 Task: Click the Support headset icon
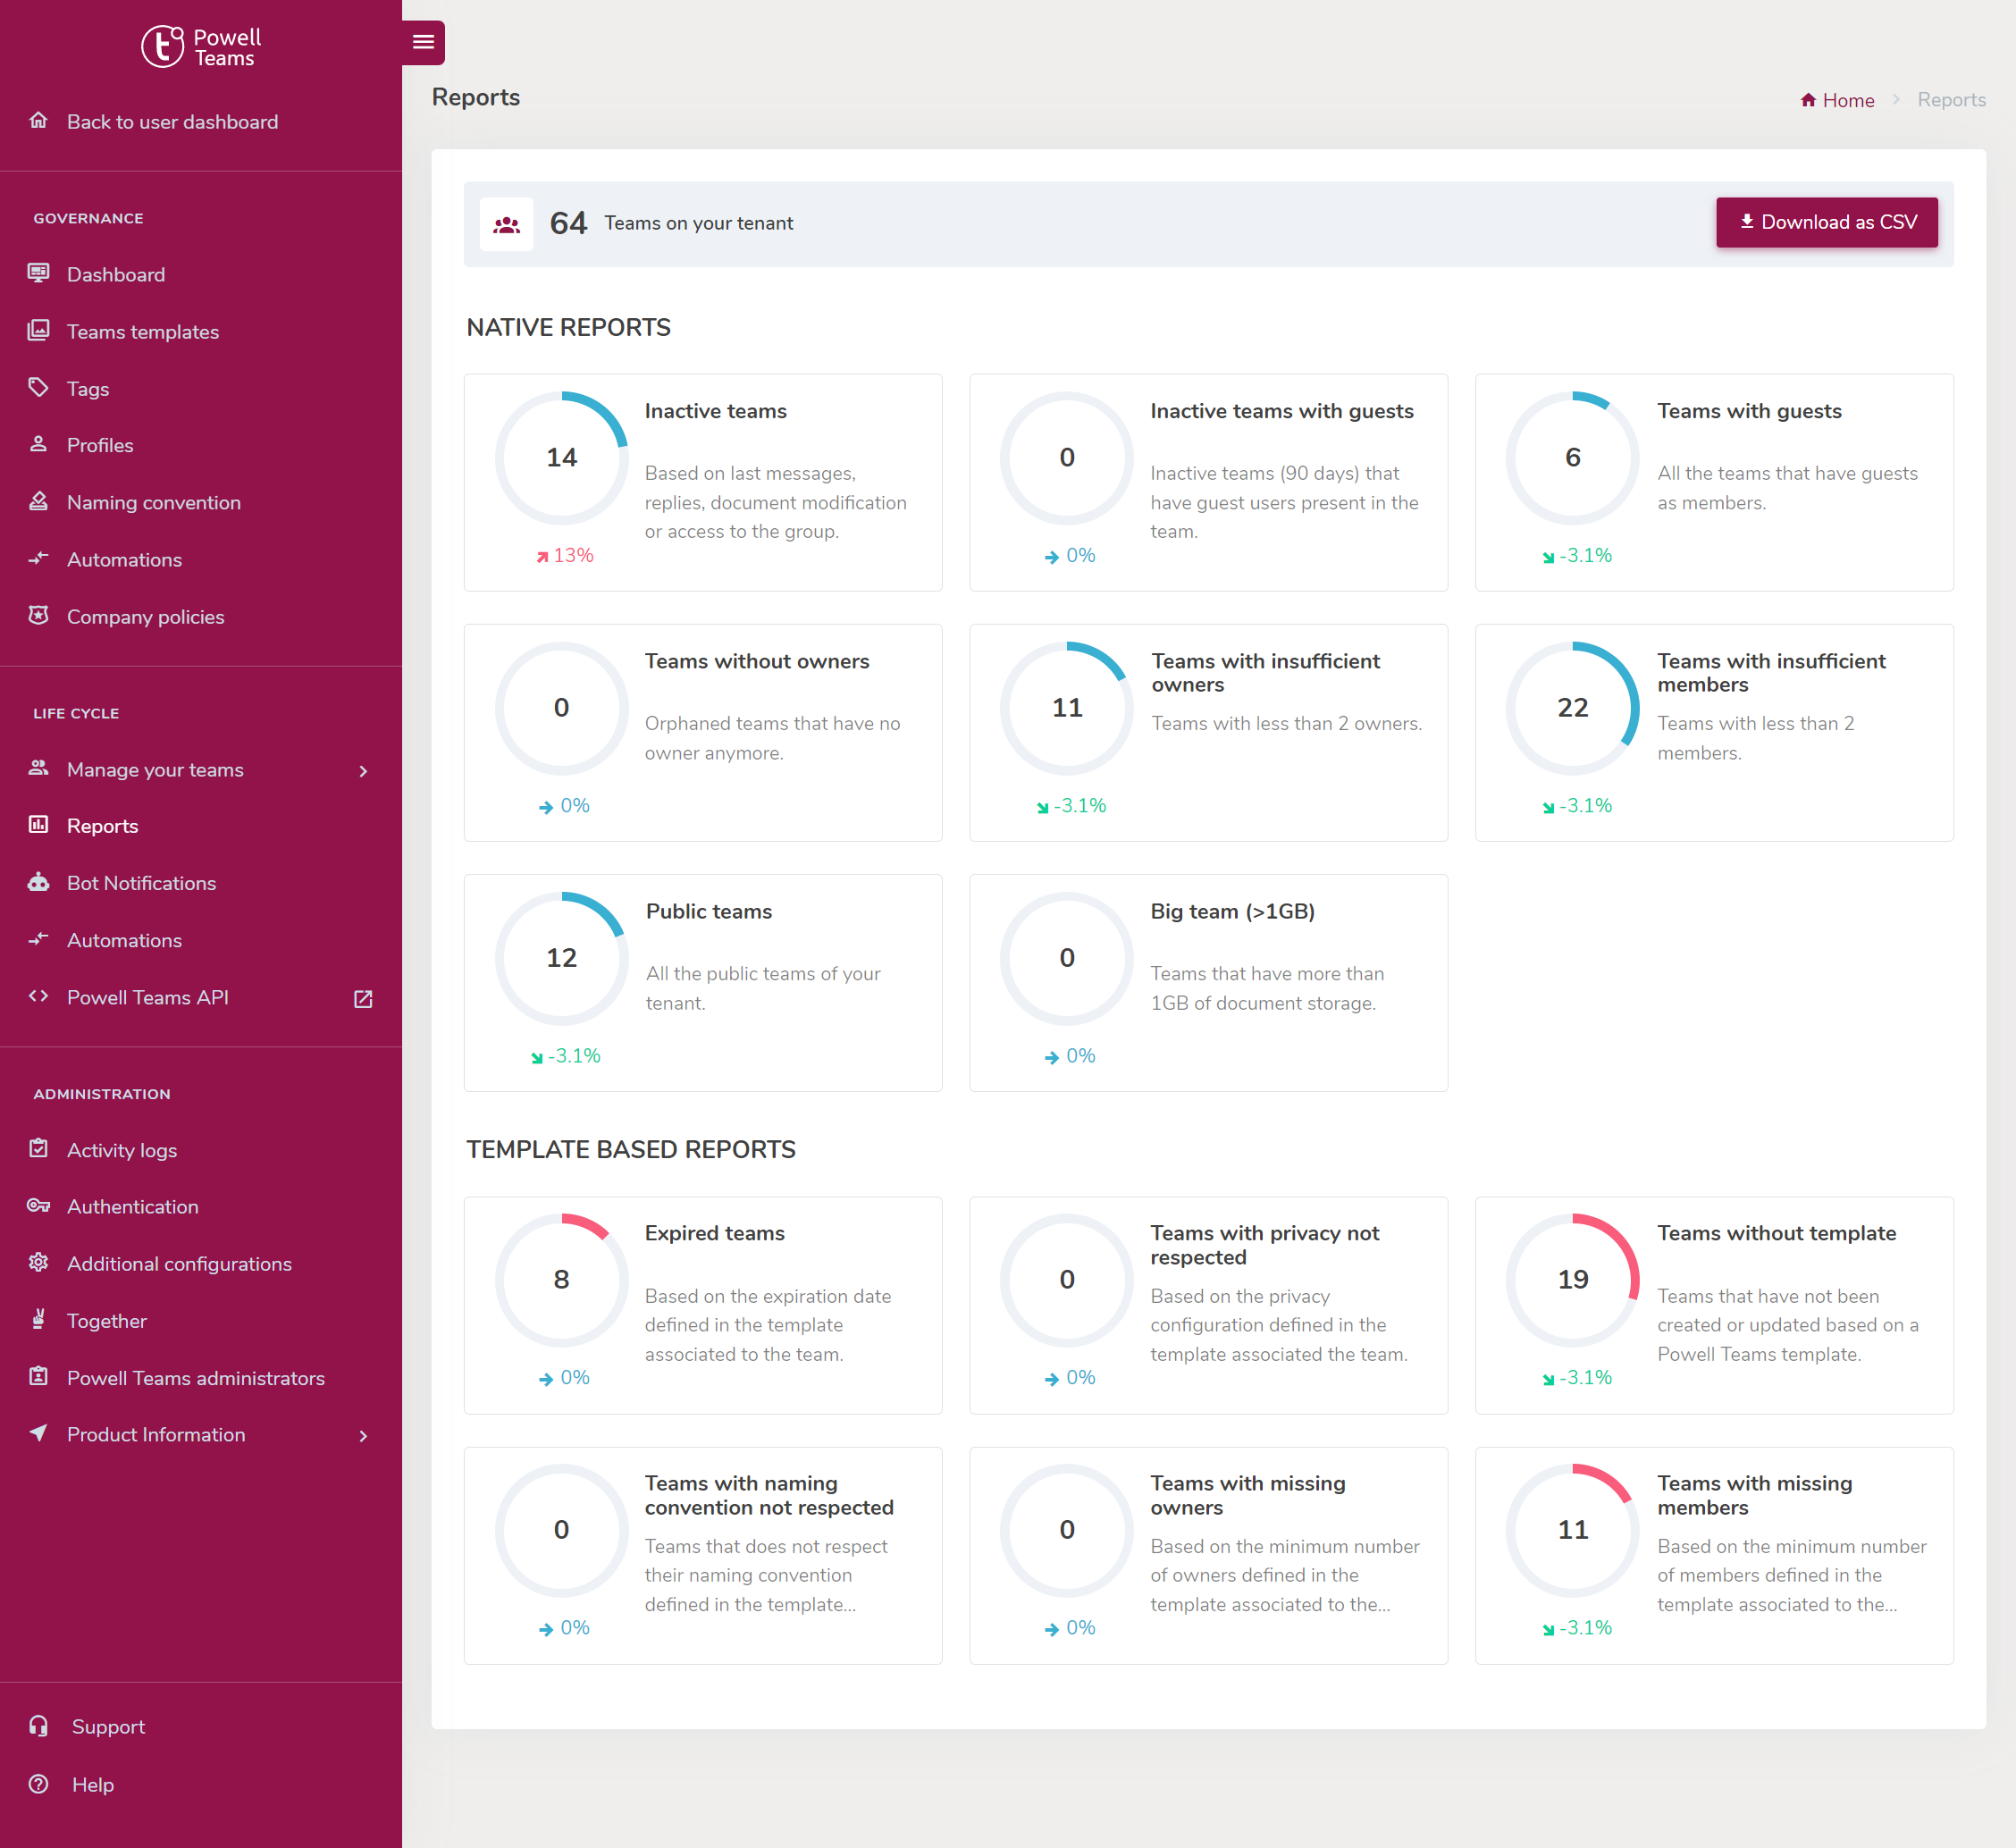(38, 1726)
